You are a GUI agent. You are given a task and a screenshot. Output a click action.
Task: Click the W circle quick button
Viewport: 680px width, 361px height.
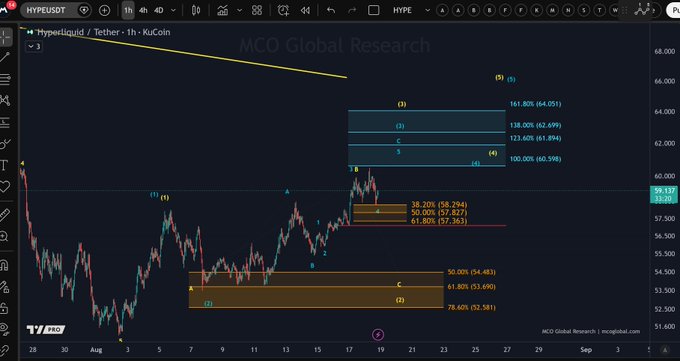click(615, 10)
